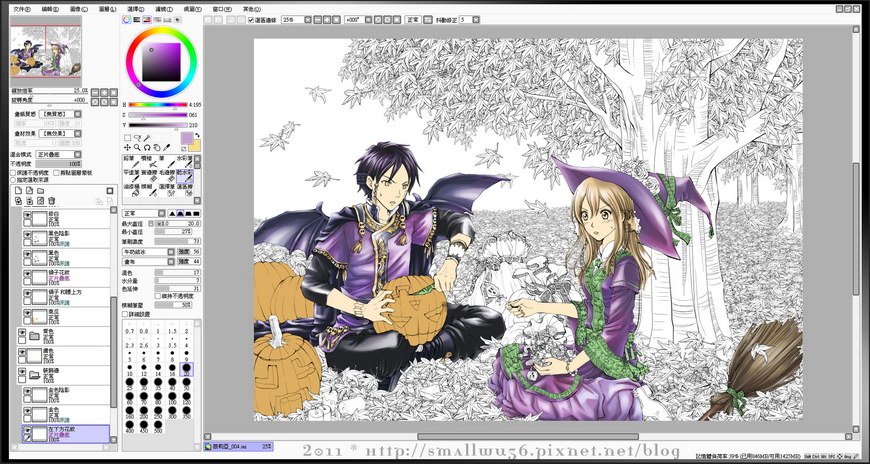Click the 正常 button in top toolbar
The height and width of the screenshot is (464, 870).
413,19
